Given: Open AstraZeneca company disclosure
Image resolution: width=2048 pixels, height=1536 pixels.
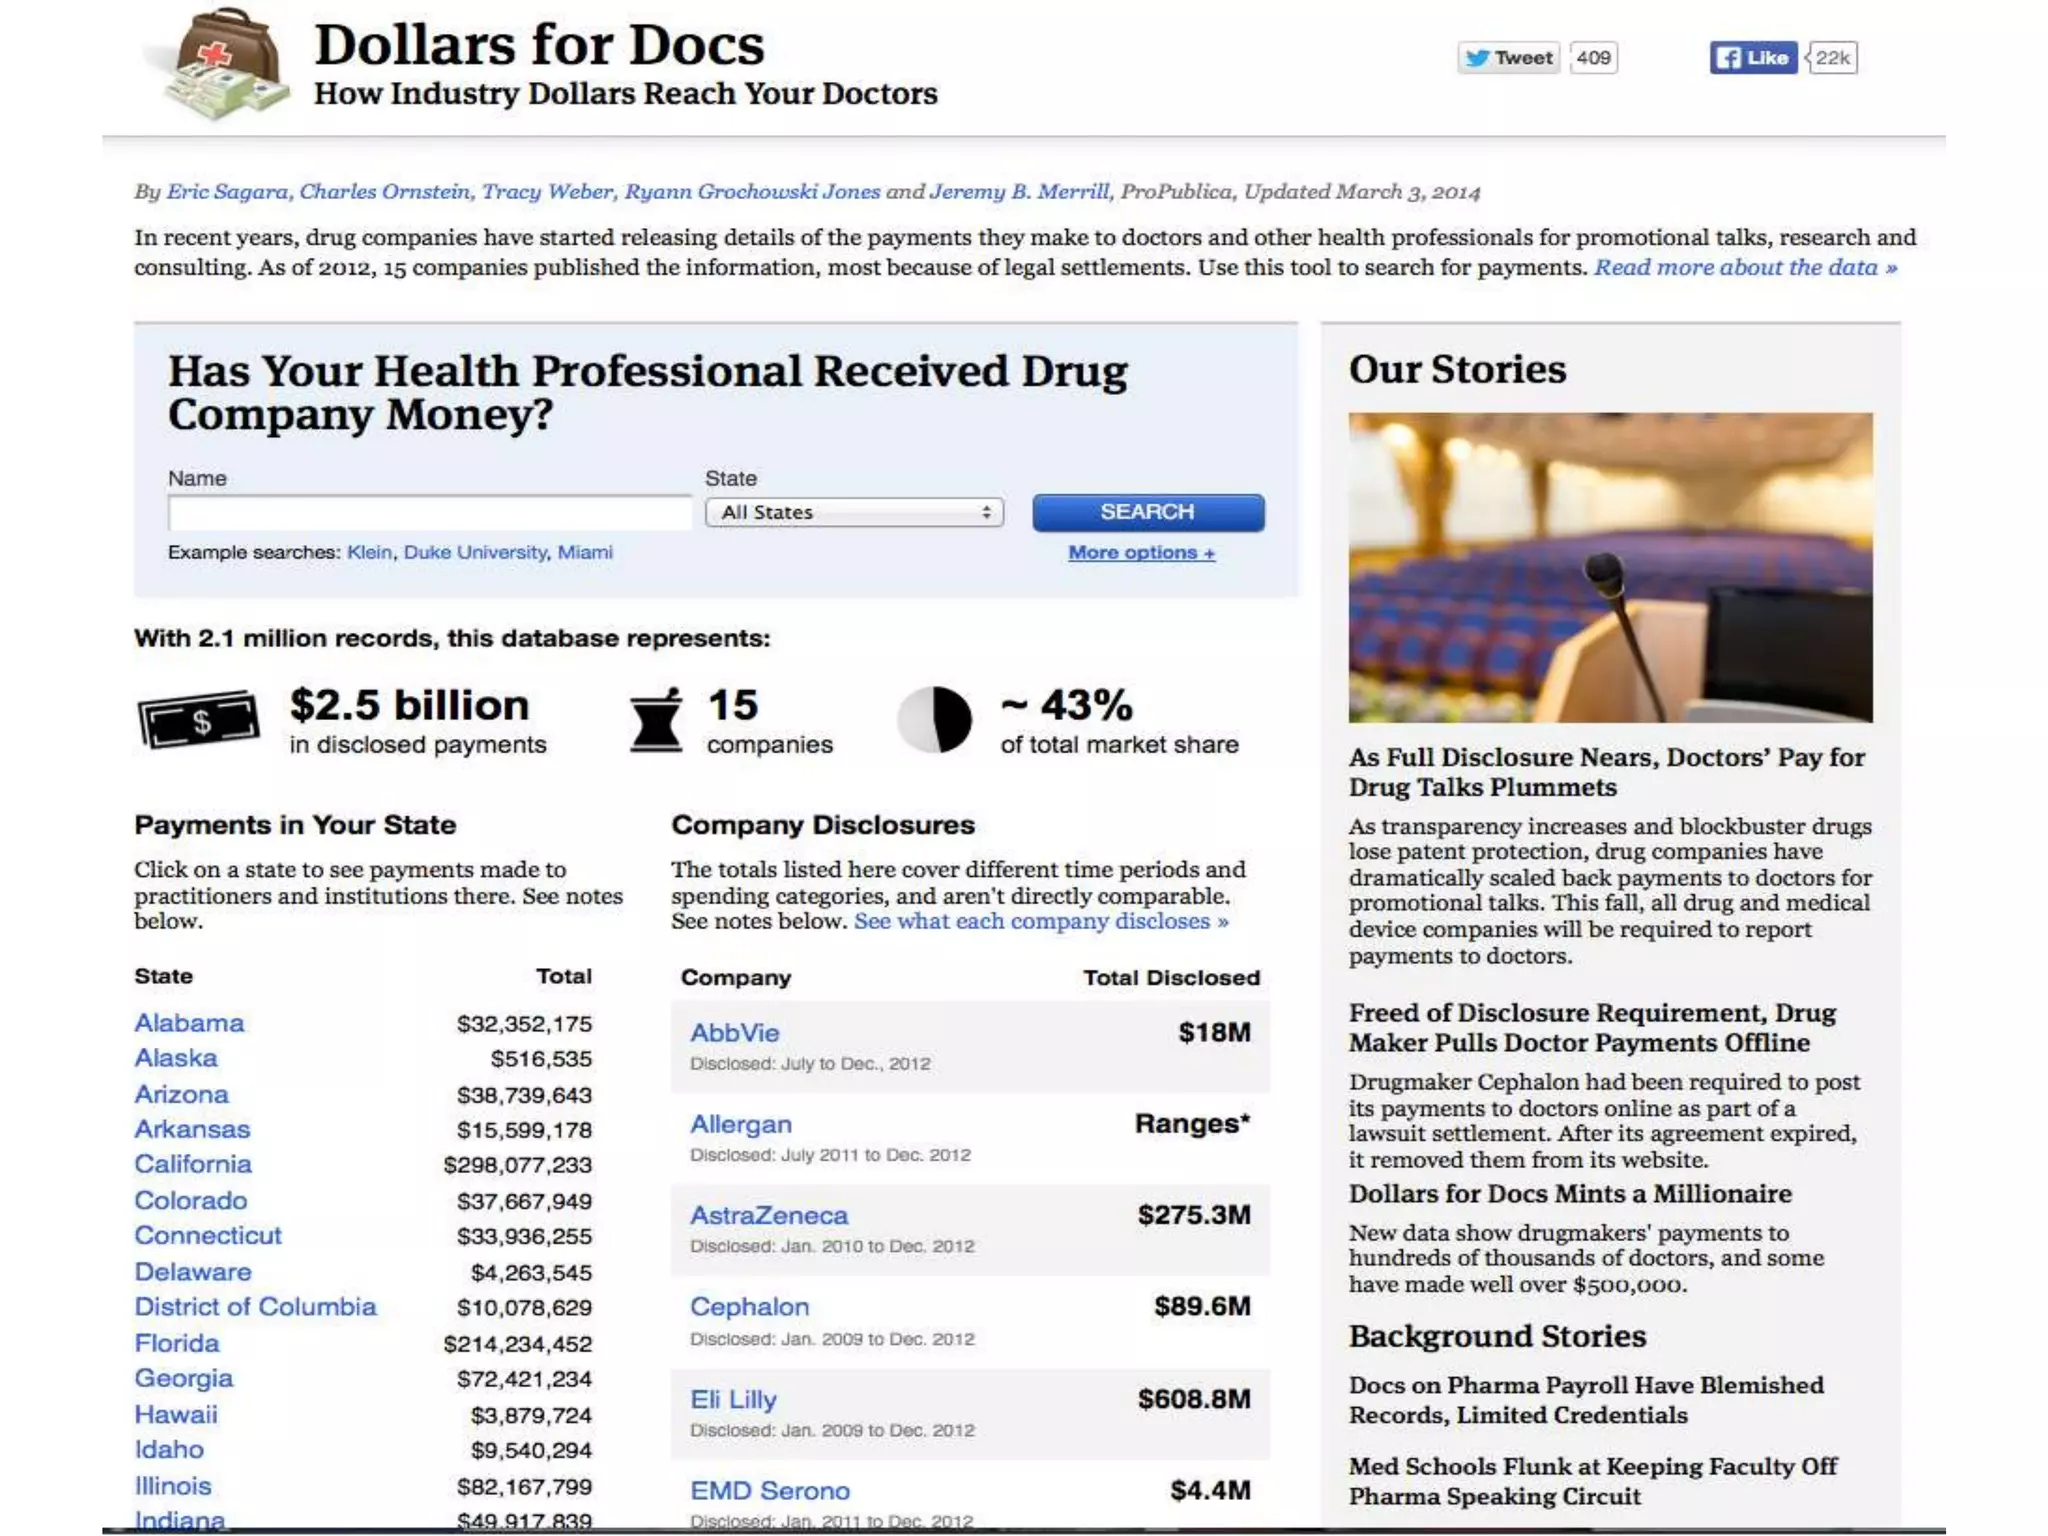Looking at the screenshot, I should [768, 1215].
